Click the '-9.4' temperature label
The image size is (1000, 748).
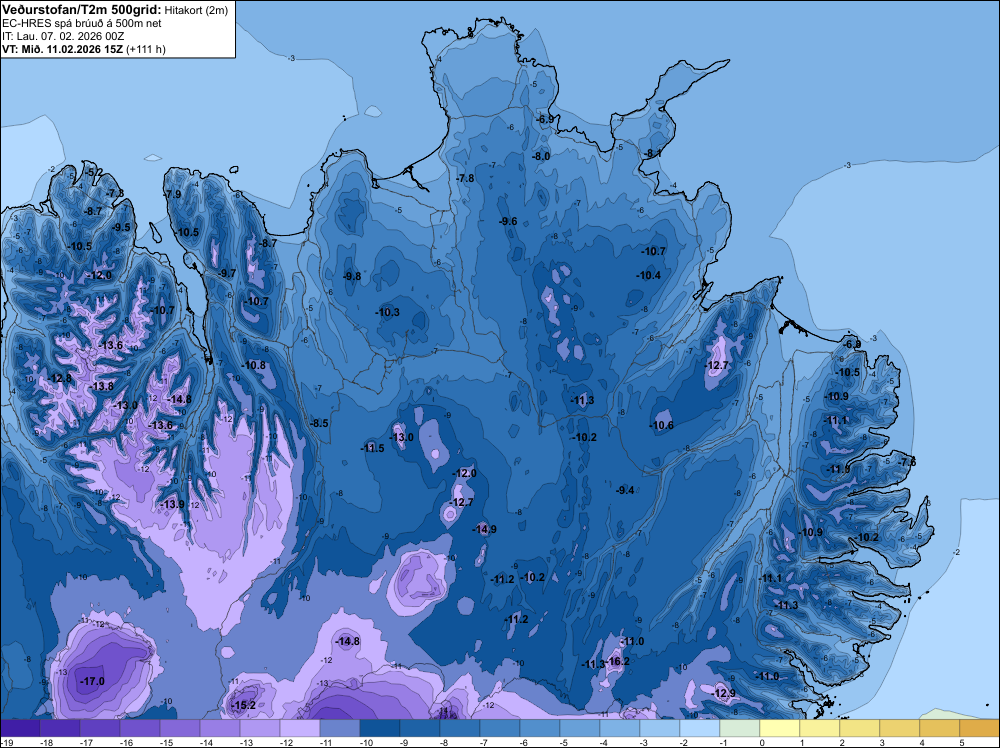click(x=625, y=490)
